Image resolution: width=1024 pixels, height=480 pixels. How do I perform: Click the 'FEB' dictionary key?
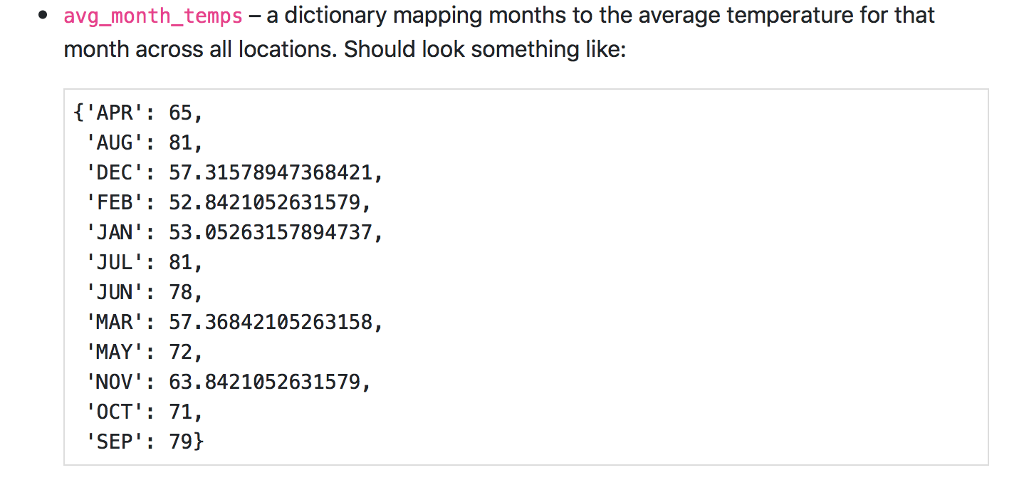click(x=114, y=202)
